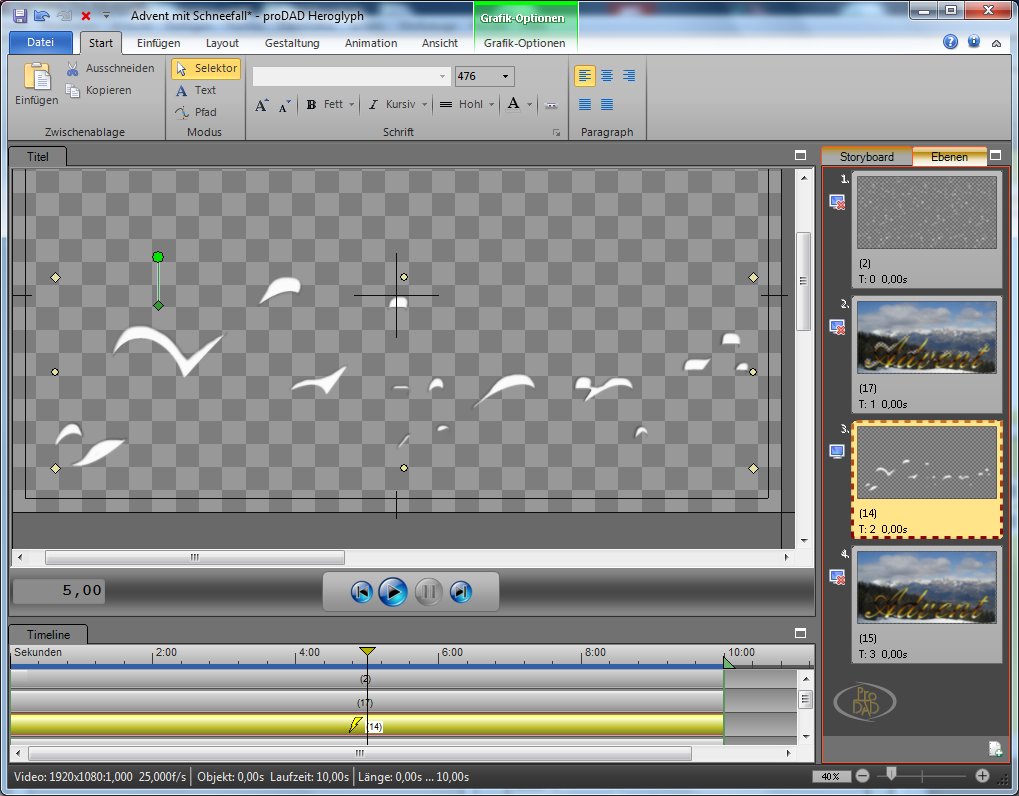Switch to the Storyboard tab

pyautogui.click(x=866, y=157)
